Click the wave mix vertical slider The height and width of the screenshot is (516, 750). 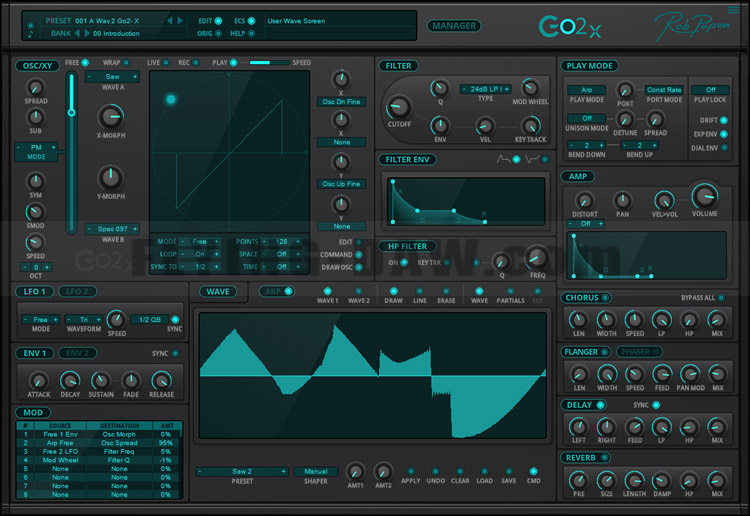71,153
